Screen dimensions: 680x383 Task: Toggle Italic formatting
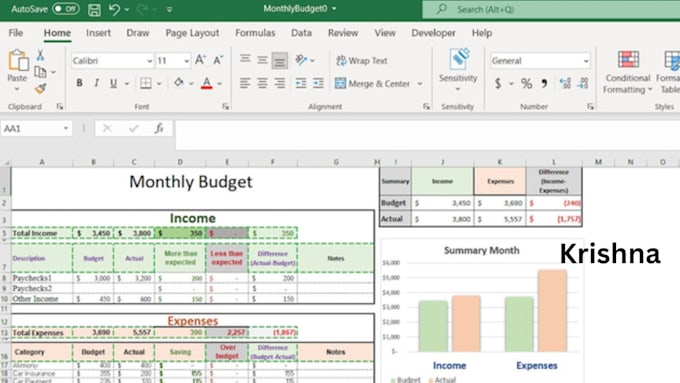coord(96,83)
